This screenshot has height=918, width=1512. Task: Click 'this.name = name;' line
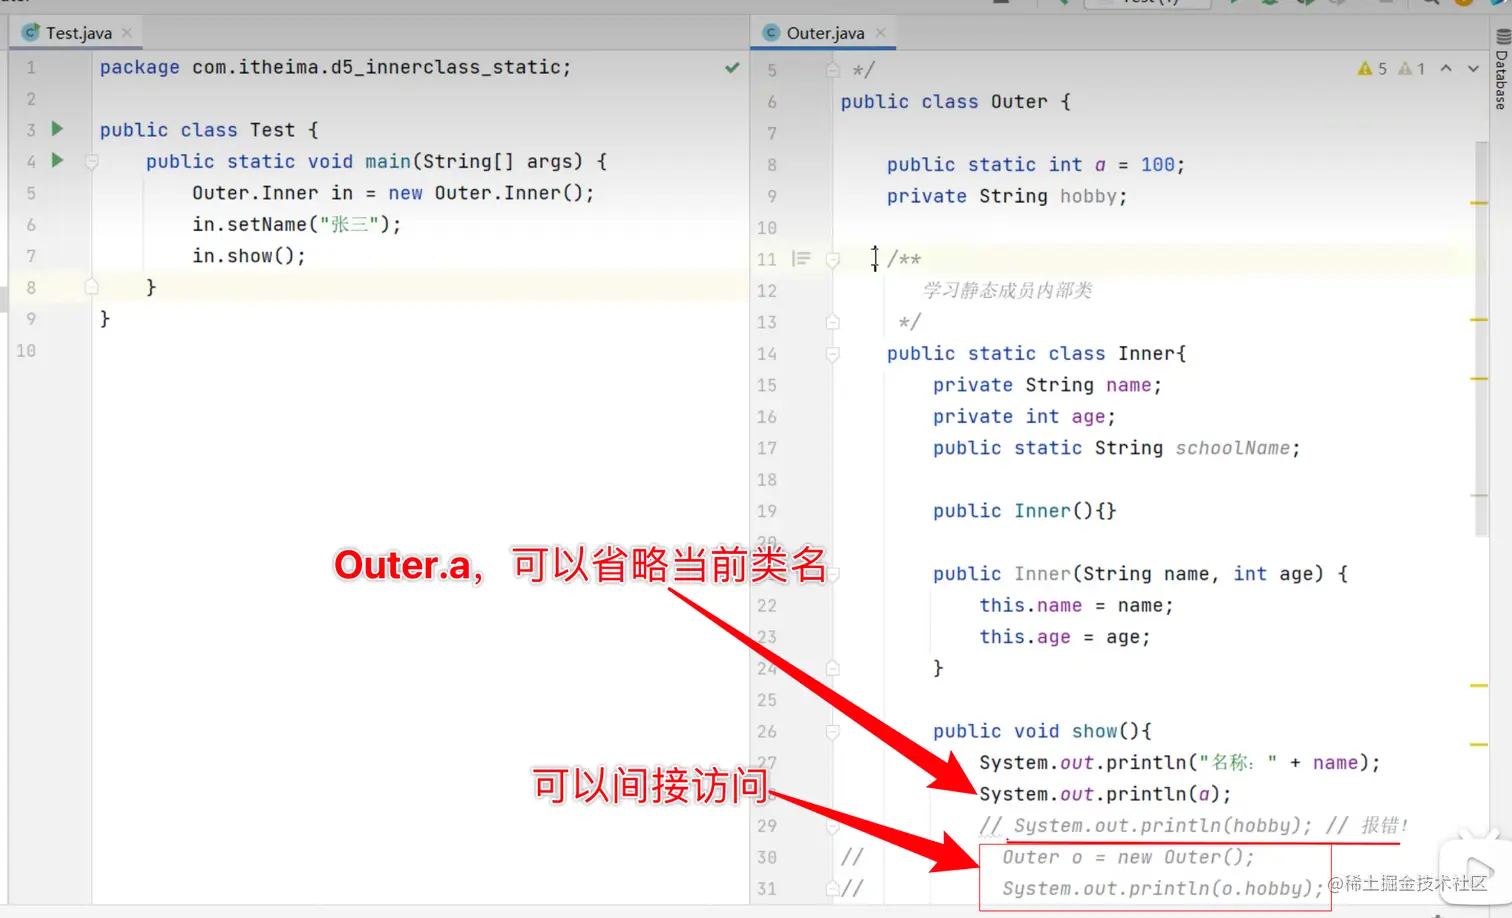1076,606
